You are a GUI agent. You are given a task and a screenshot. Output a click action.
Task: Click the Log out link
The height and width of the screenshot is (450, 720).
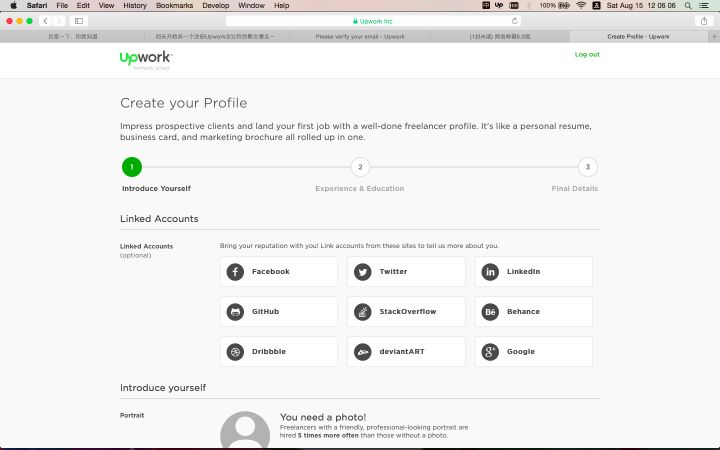coord(587,54)
